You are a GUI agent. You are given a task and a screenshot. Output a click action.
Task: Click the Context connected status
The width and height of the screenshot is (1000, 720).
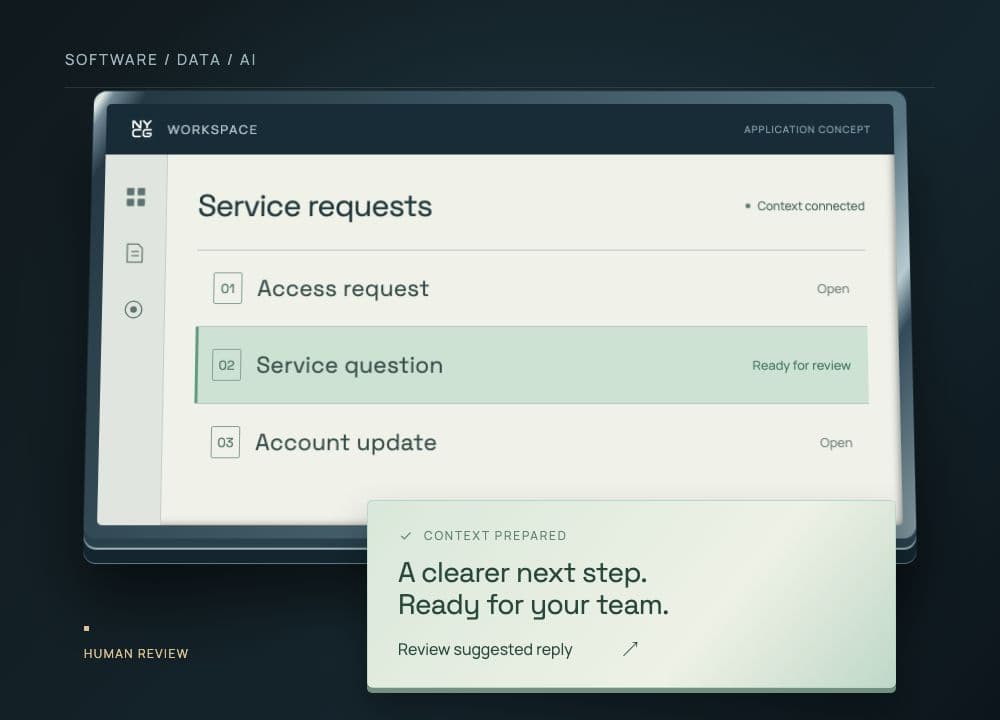click(x=805, y=206)
